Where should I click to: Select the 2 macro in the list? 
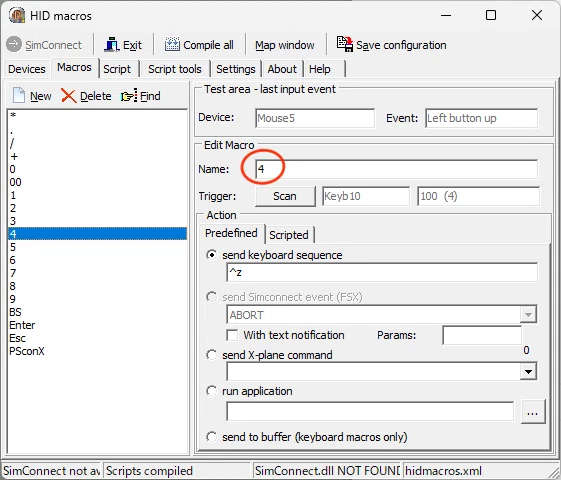(97, 208)
